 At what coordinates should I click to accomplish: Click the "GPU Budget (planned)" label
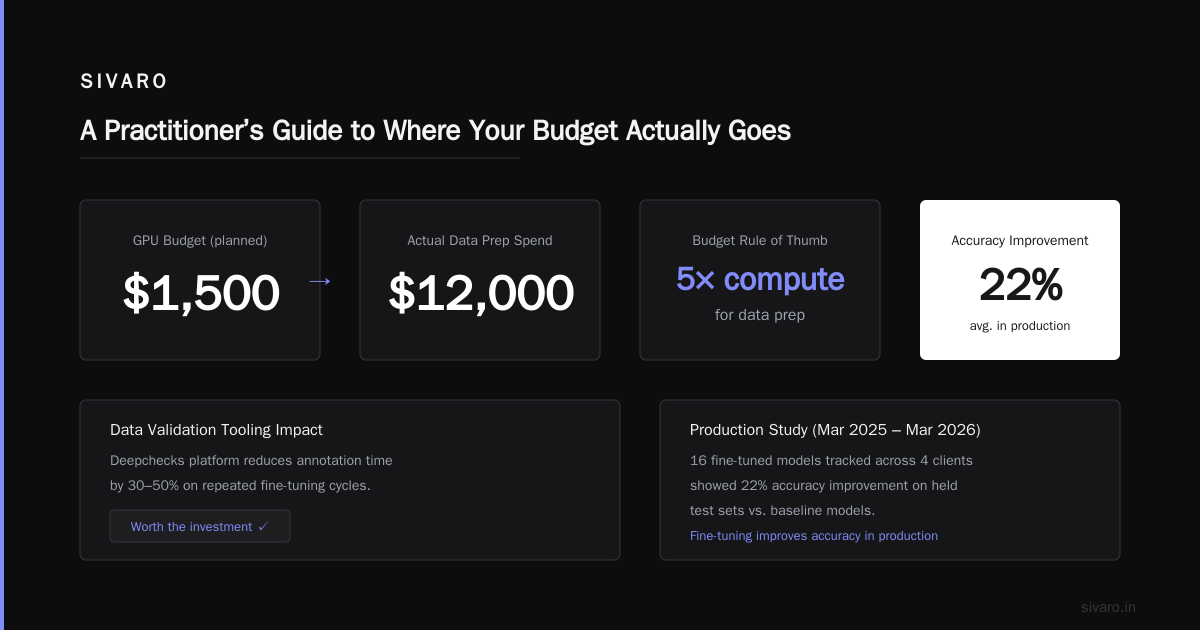[x=200, y=241]
